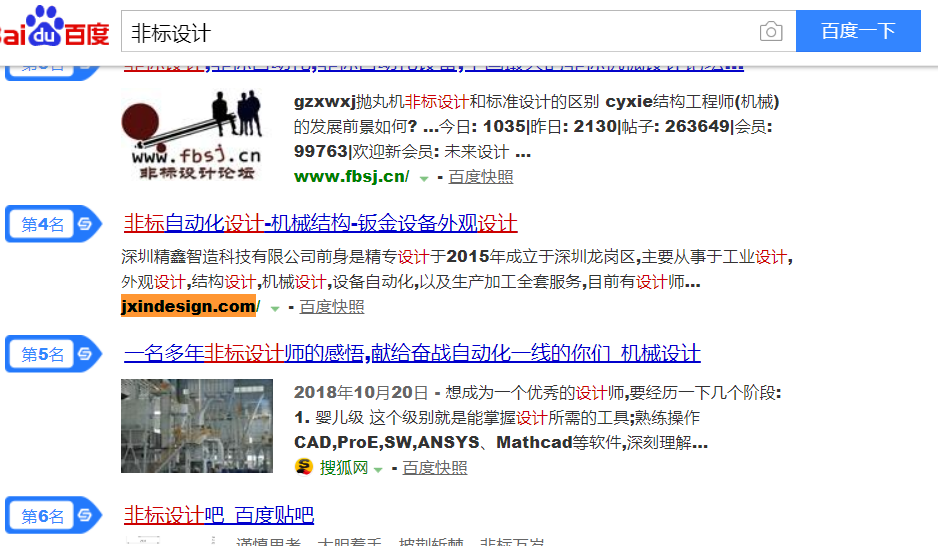Click the swirl icon in 第5名 badge

[84, 353]
